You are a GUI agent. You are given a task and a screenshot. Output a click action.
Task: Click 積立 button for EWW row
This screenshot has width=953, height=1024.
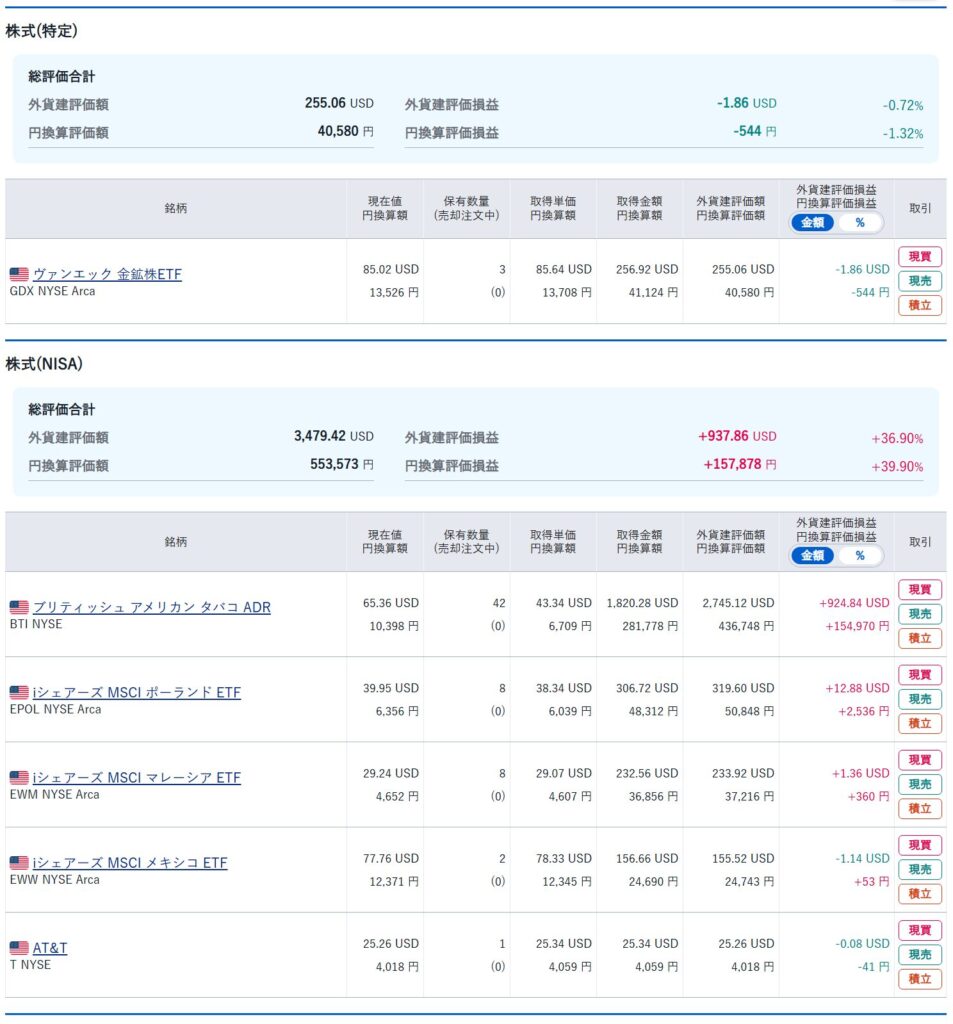click(920, 893)
